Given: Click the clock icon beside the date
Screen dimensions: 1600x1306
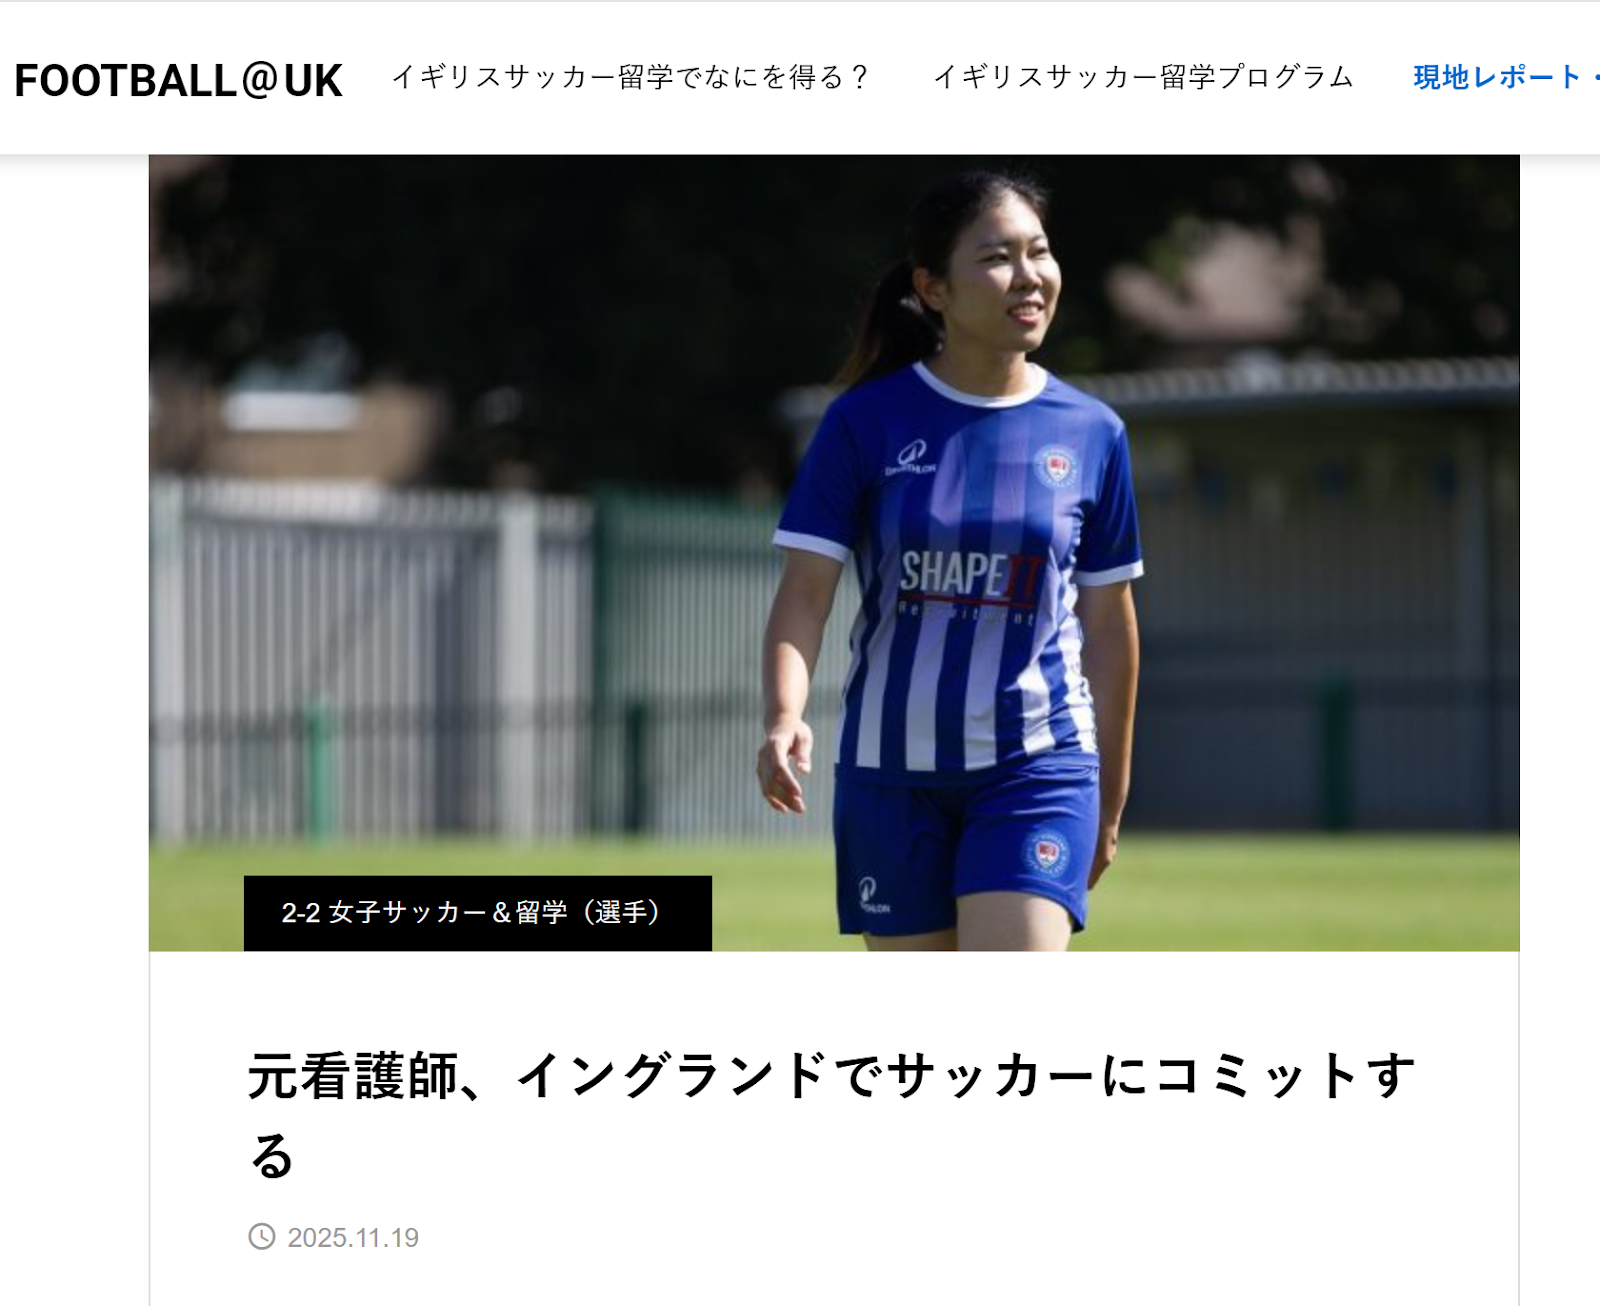Looking at the screenshot, I should 262,1237.
